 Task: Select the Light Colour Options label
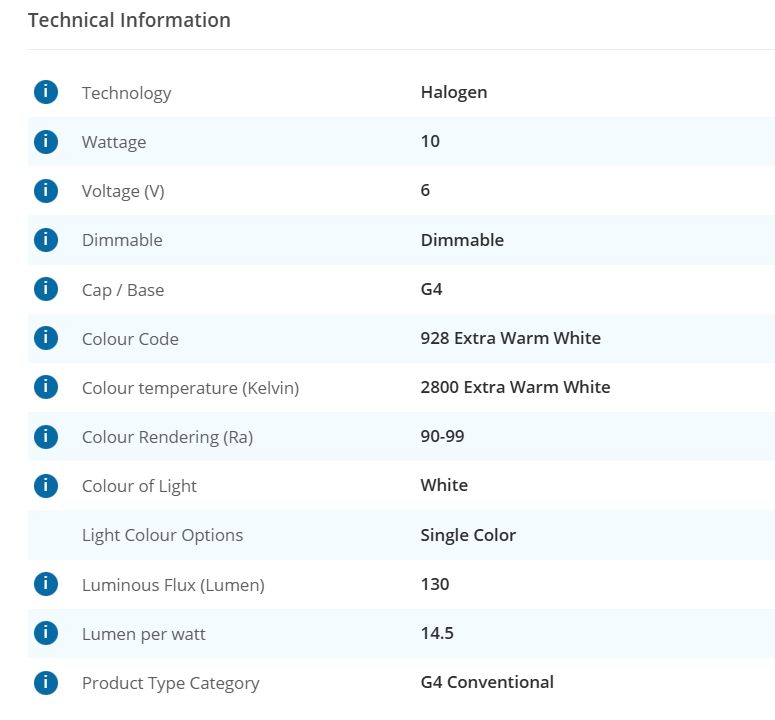pos(162,535)
